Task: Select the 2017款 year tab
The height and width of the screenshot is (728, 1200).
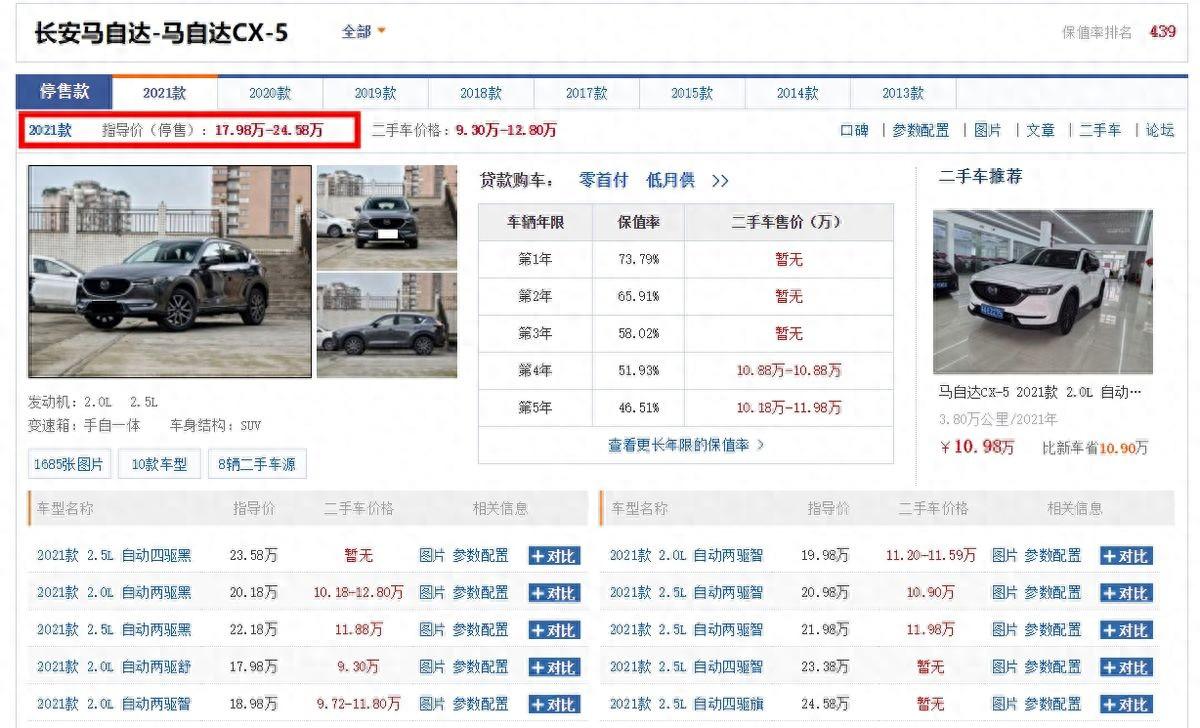Action: point(586,93)
